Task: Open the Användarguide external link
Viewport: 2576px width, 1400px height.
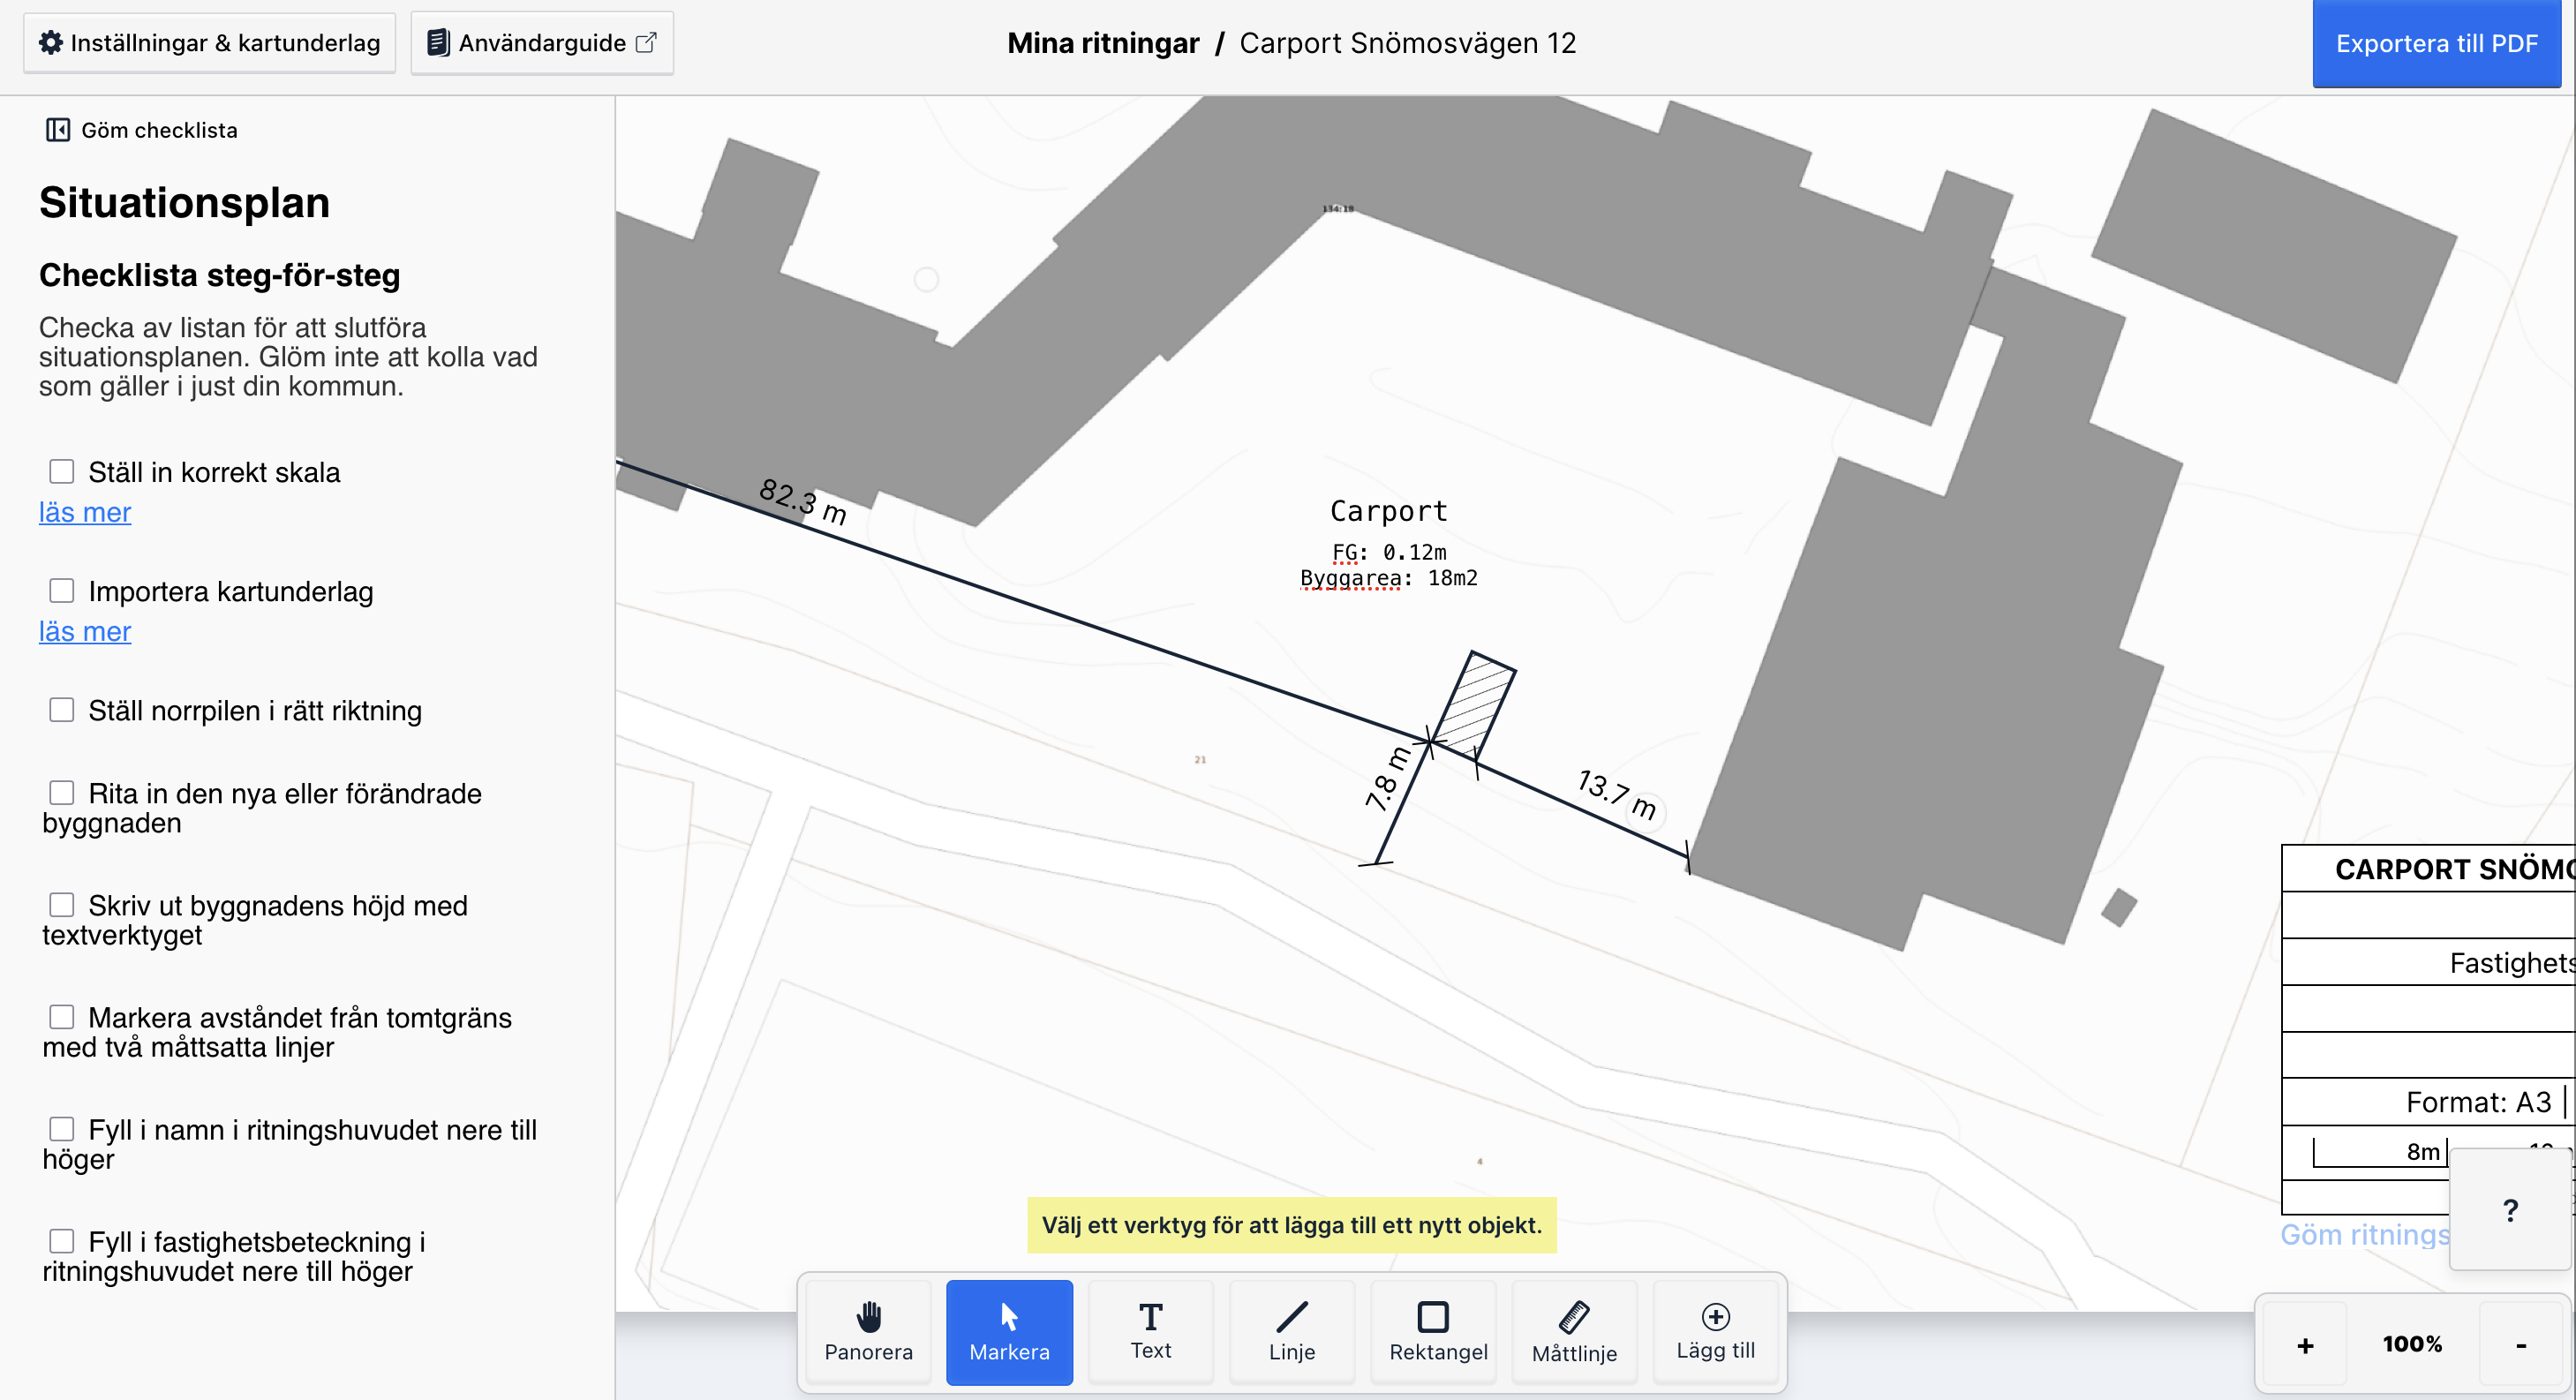Action: coord(542,43)
